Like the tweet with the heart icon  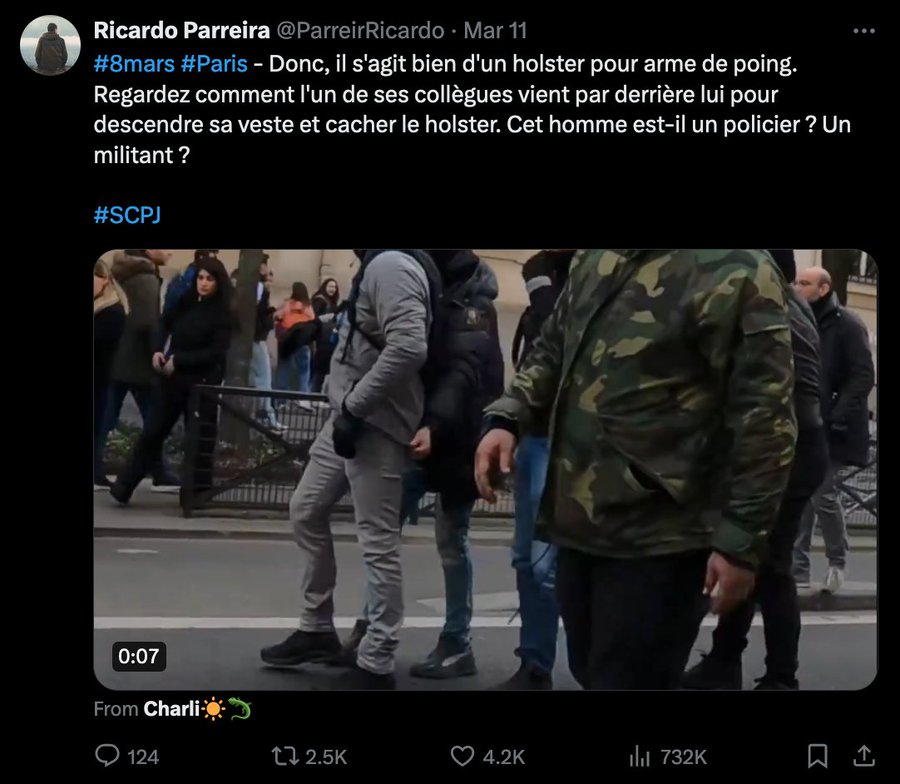click(462, 756)
